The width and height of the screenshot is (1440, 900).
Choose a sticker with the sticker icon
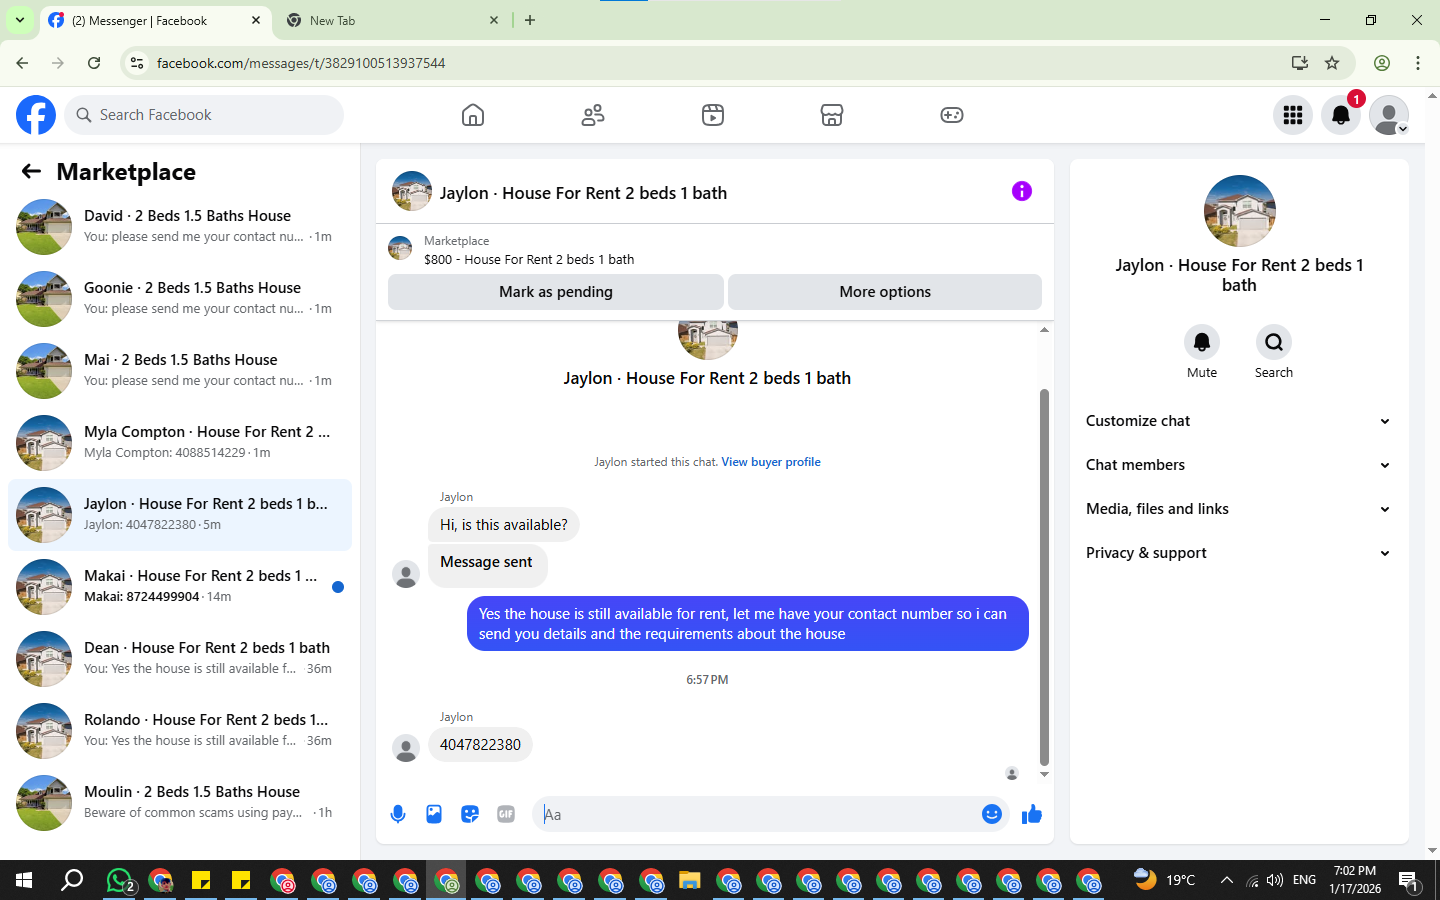pyautogui.click(x=470, y=814)
